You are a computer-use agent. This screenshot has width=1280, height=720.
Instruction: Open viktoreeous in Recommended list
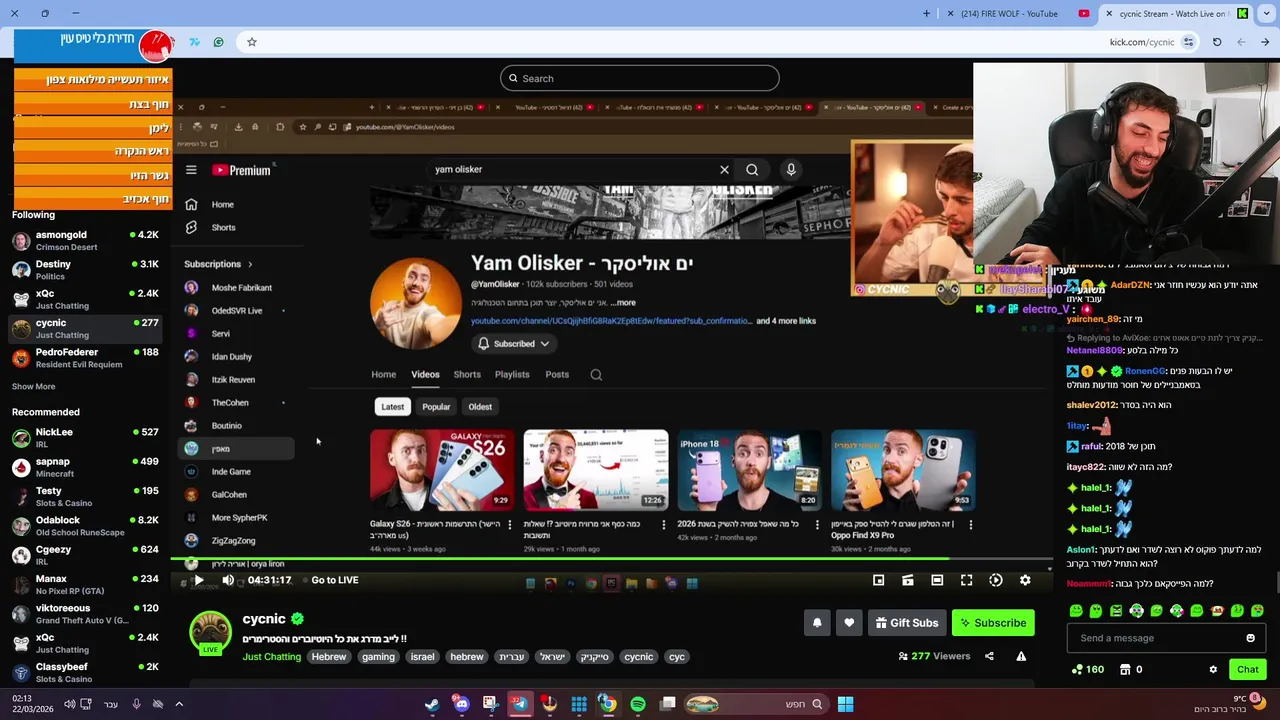86,613
